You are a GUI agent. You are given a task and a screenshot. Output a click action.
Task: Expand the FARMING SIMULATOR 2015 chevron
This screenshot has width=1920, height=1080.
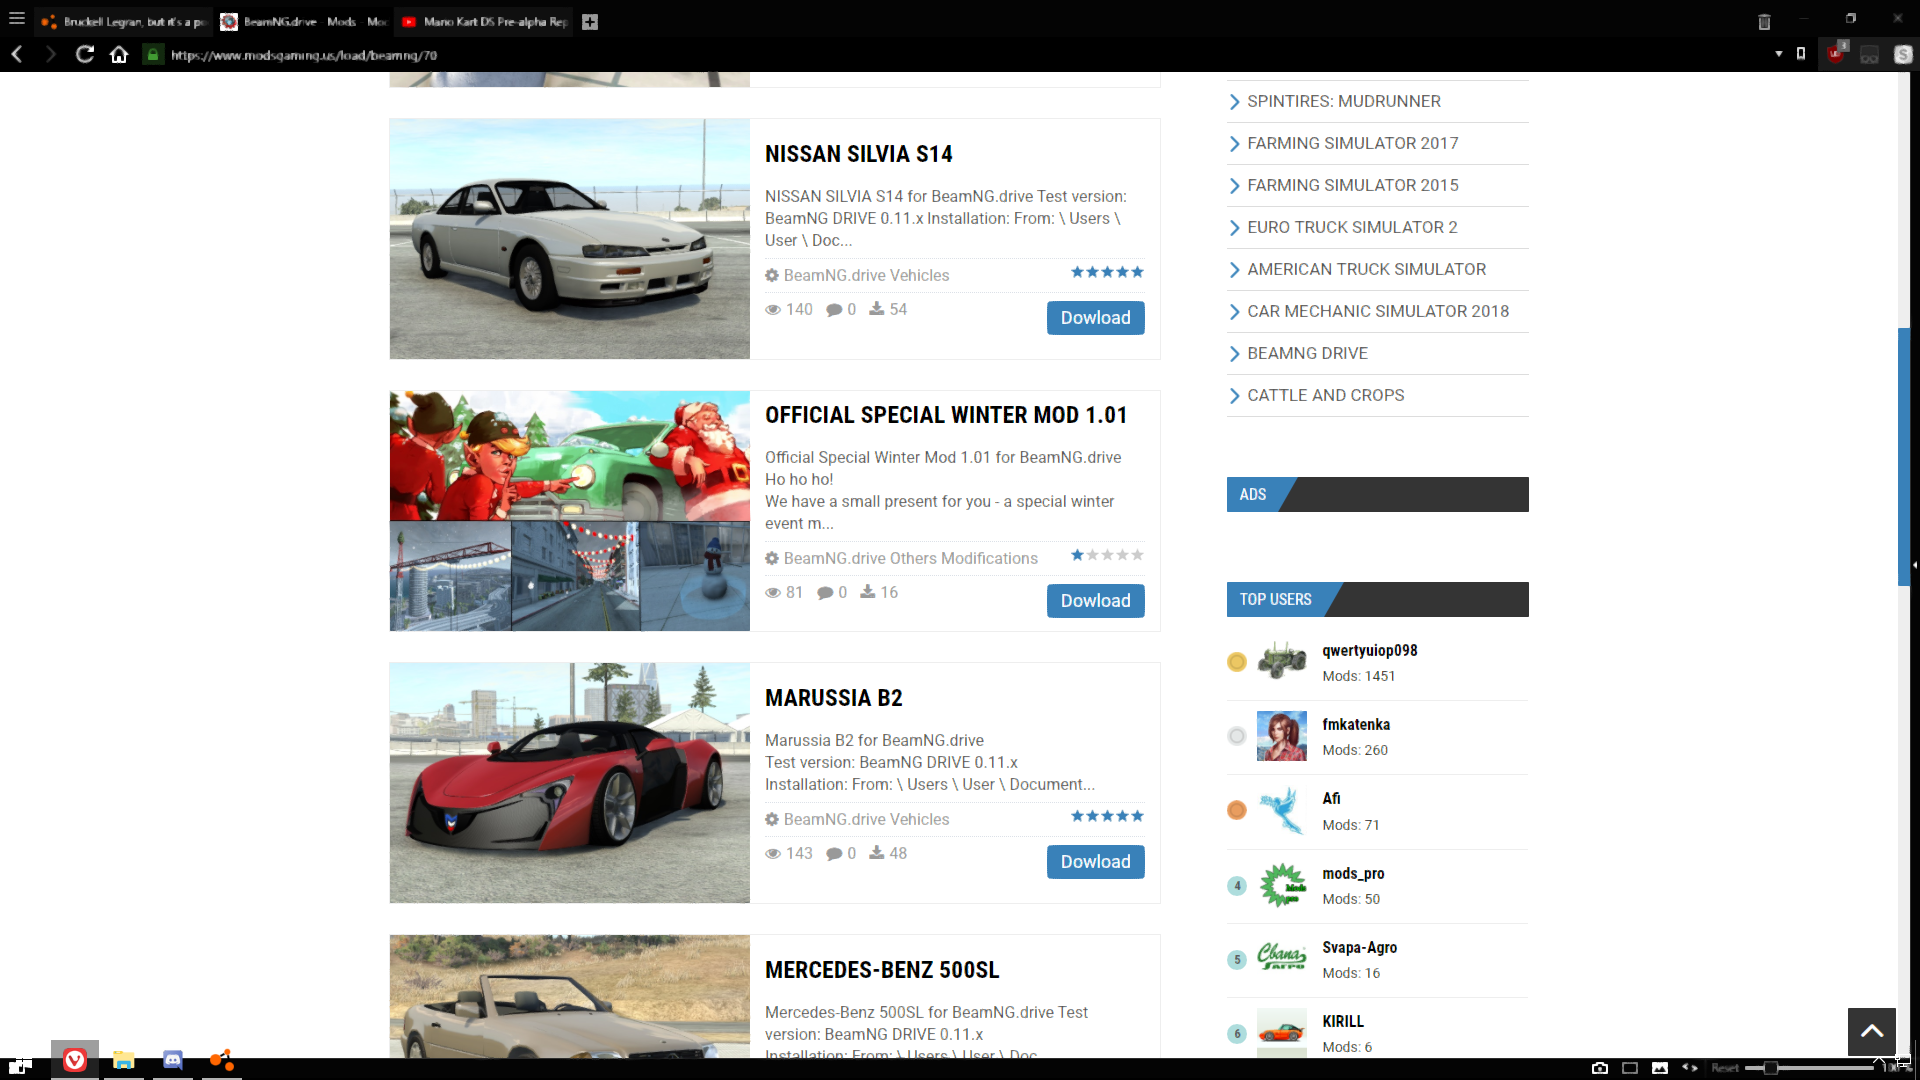1234,186
